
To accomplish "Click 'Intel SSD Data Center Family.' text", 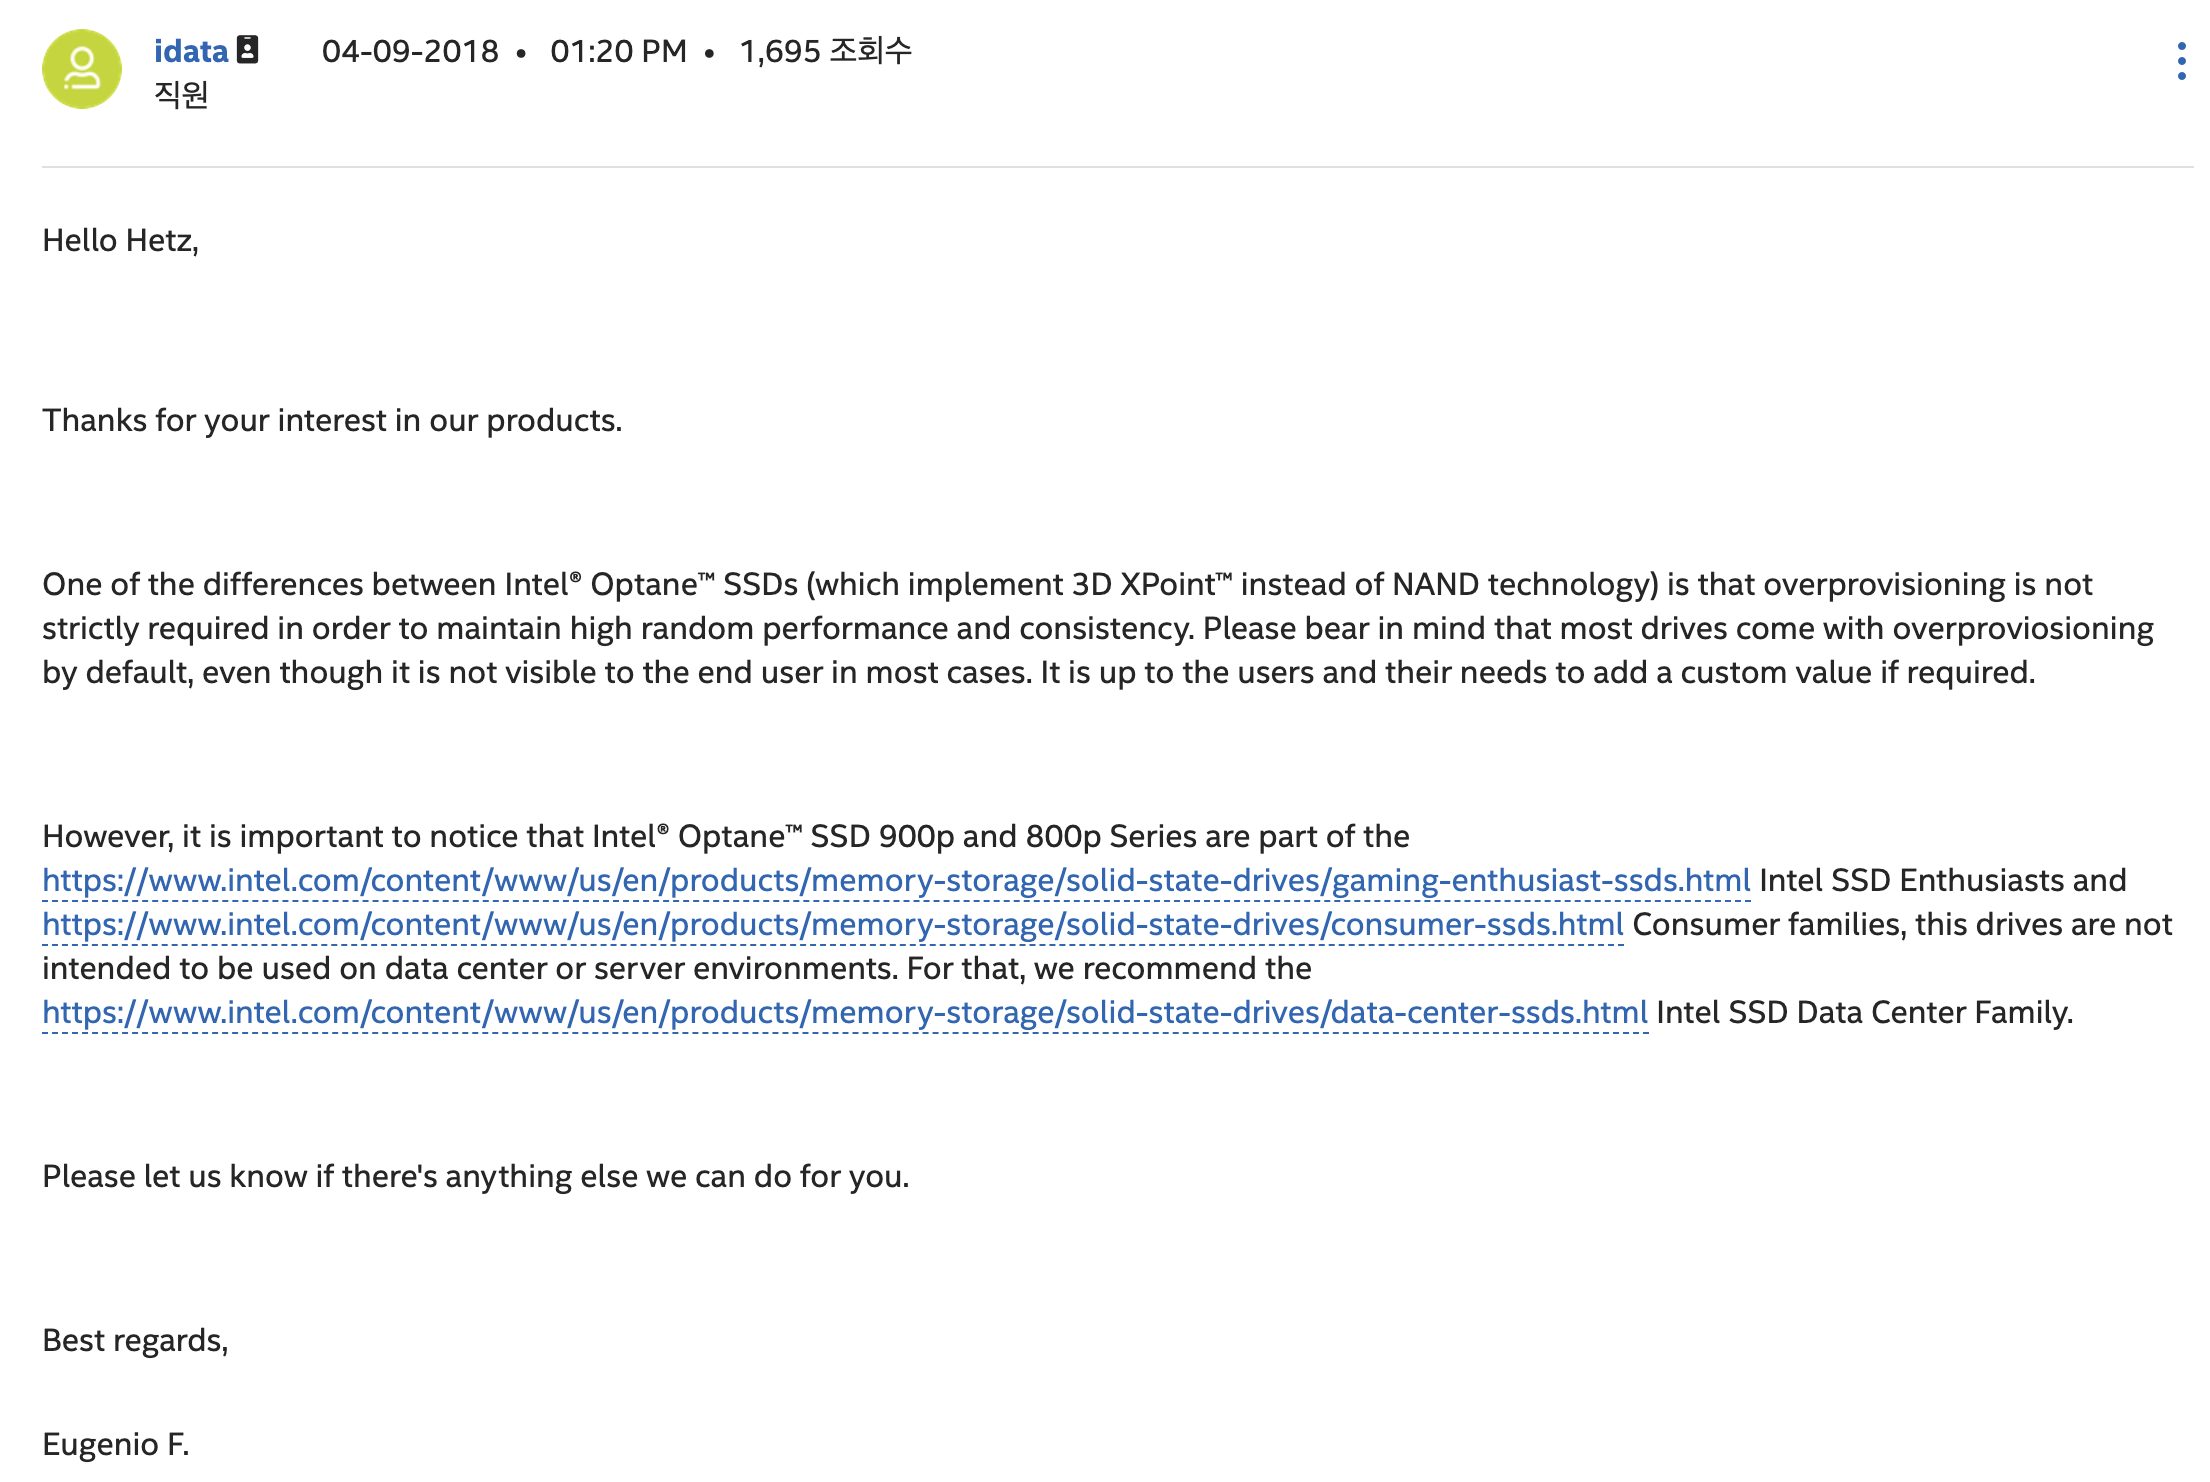I will (1865, 1012).
